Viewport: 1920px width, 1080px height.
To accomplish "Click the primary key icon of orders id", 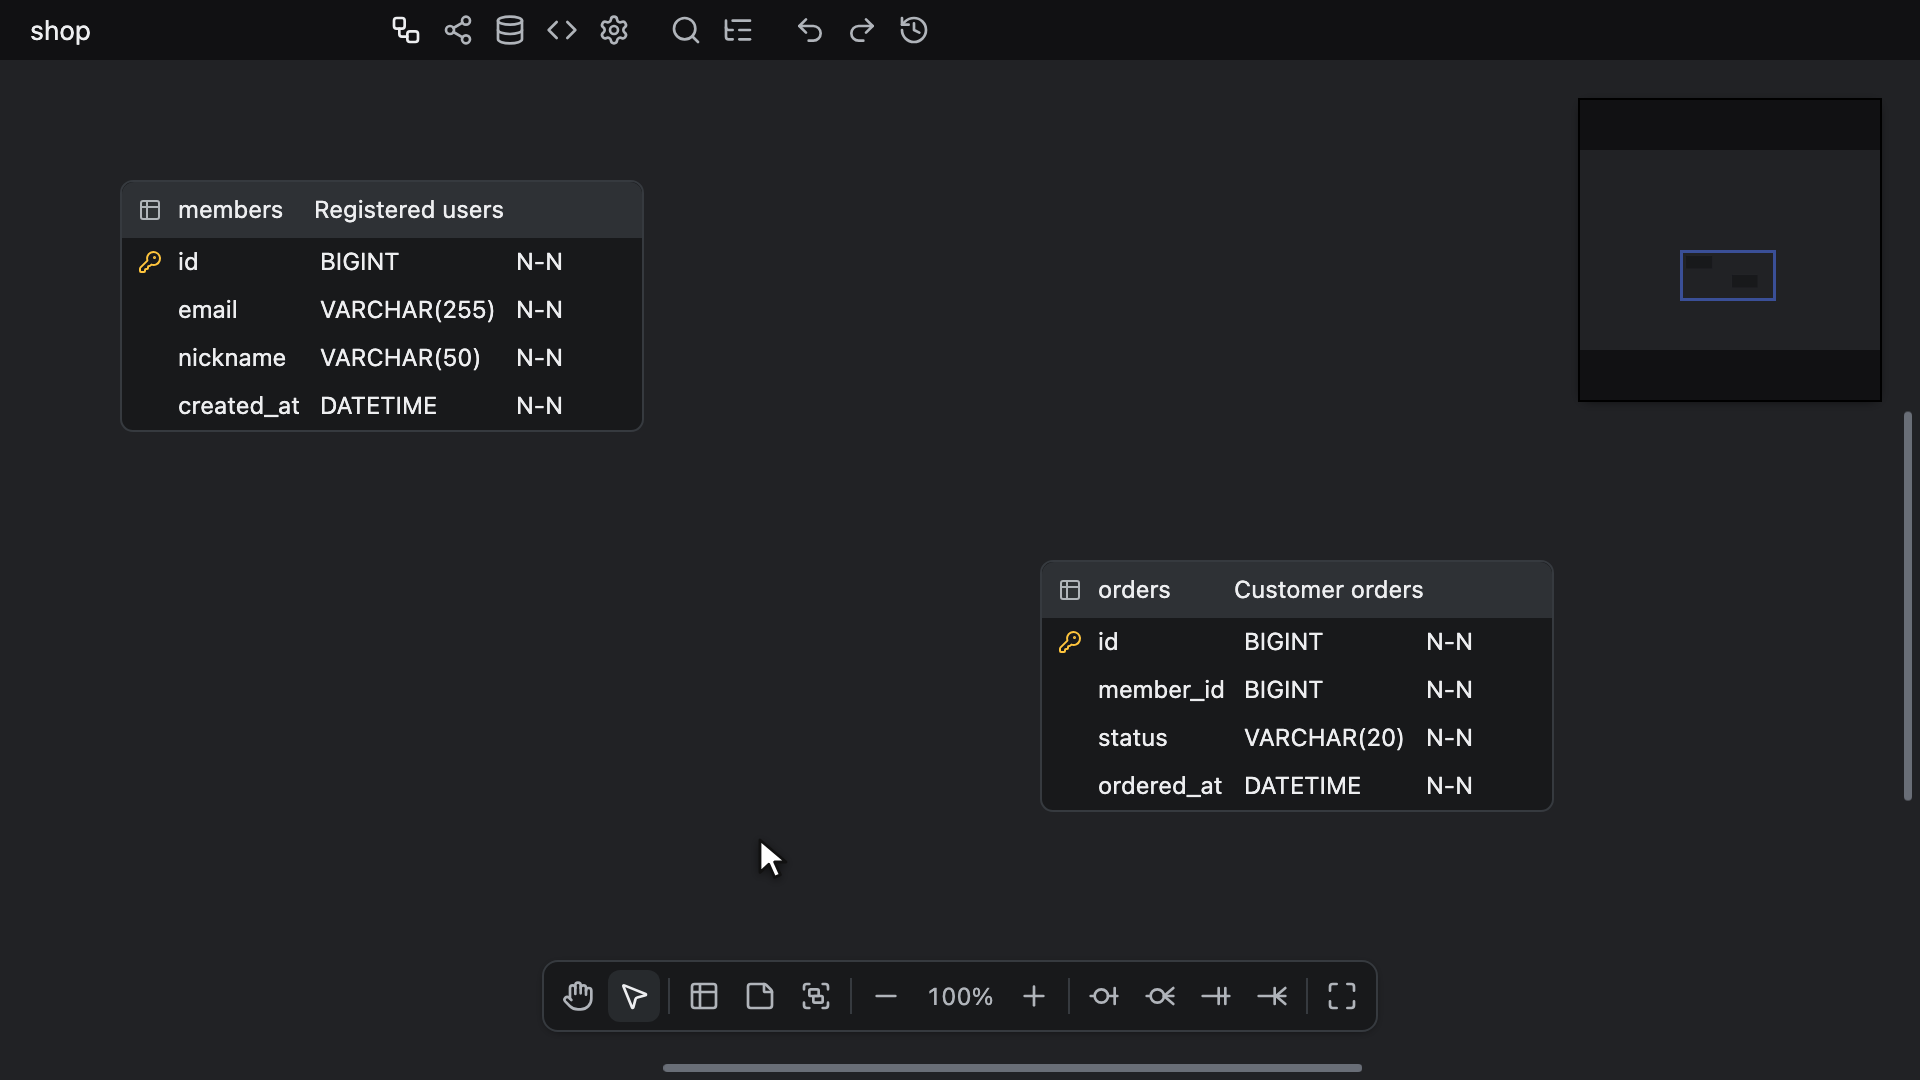I will click(x=1070, y=642).
